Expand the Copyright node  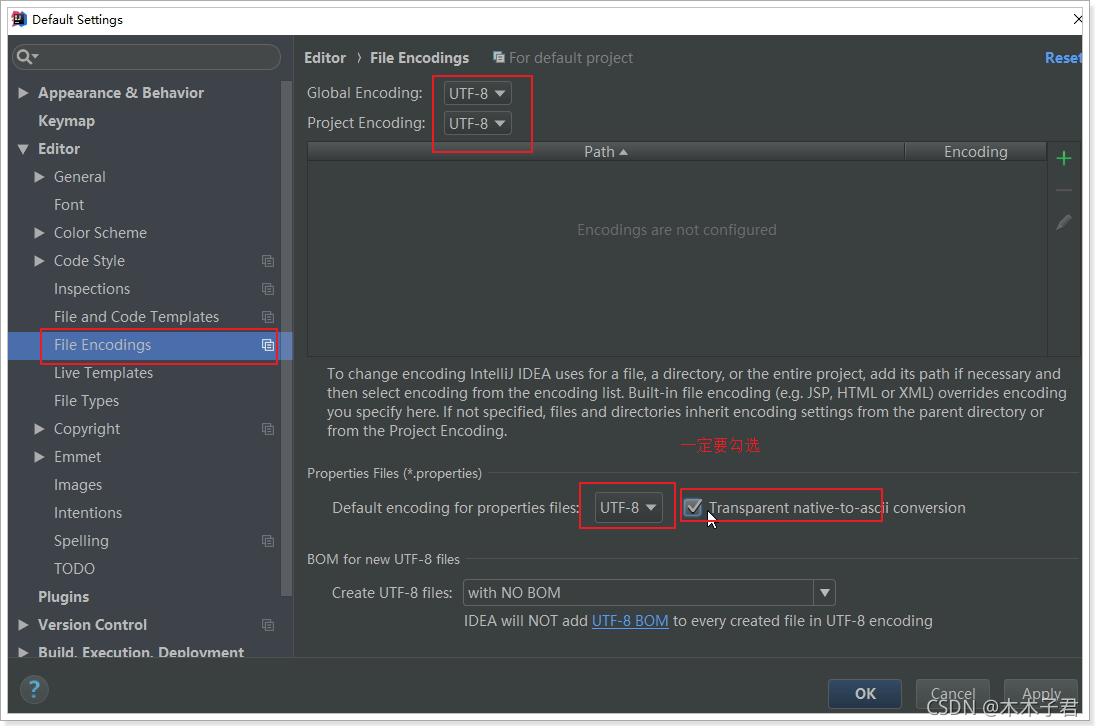click(40, 429)
